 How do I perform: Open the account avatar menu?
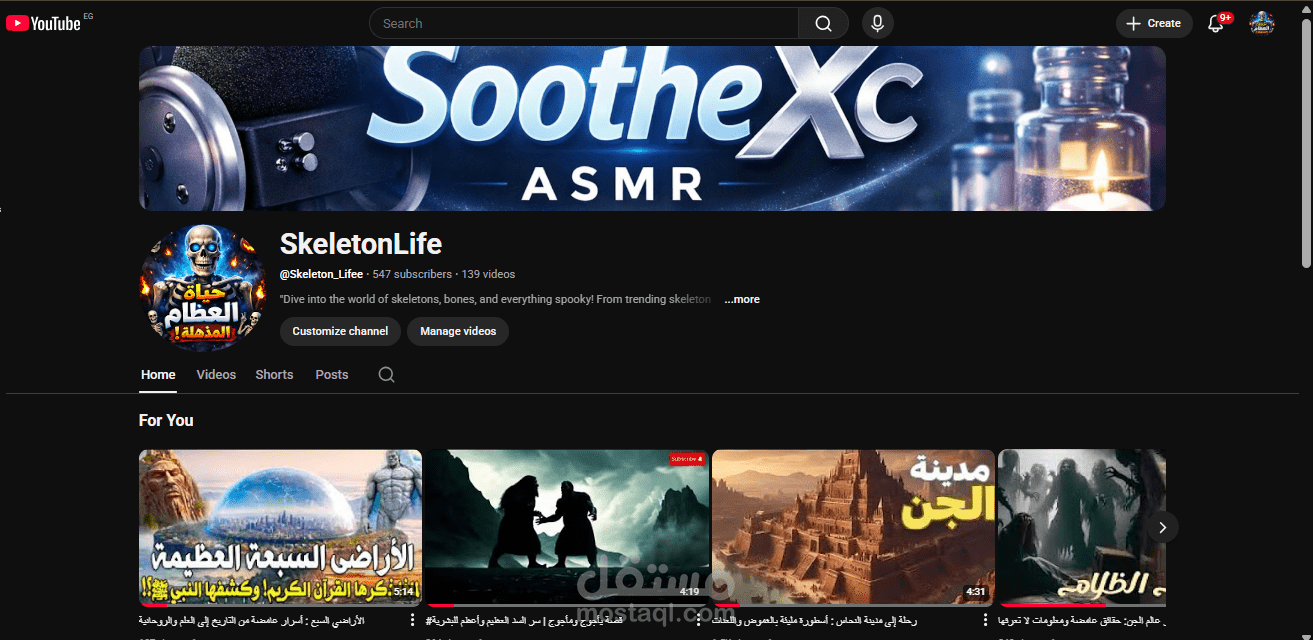[1262, 23]
